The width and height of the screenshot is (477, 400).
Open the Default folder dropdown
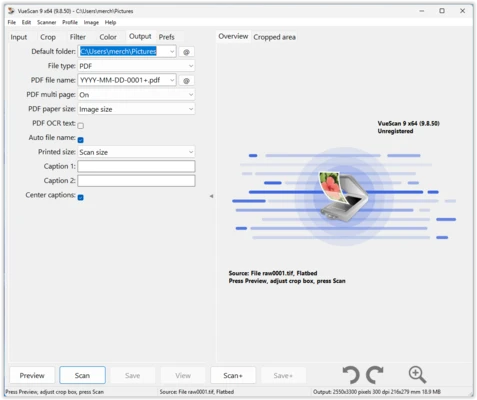pyautogui.click(x=172, y=51)
